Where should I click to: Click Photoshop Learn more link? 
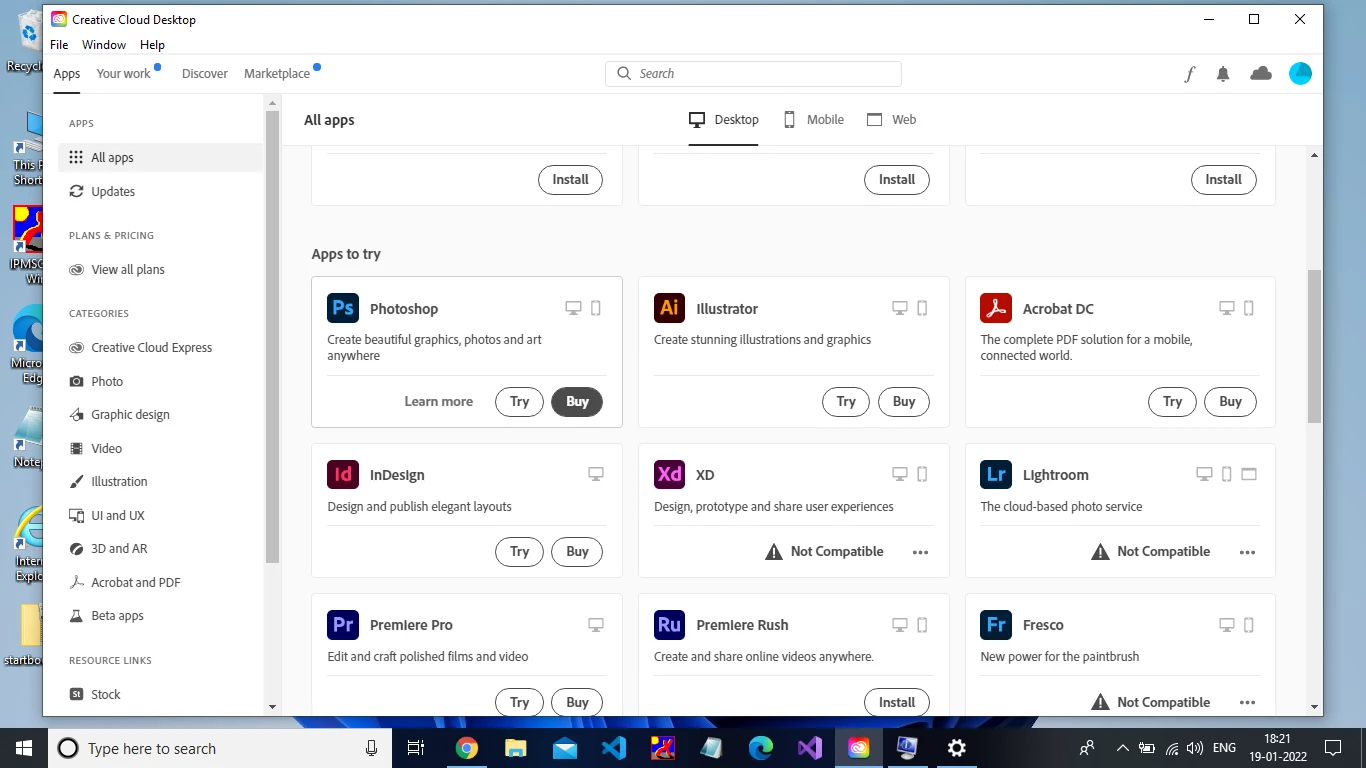pyautogui.click(x=438, y=401)
